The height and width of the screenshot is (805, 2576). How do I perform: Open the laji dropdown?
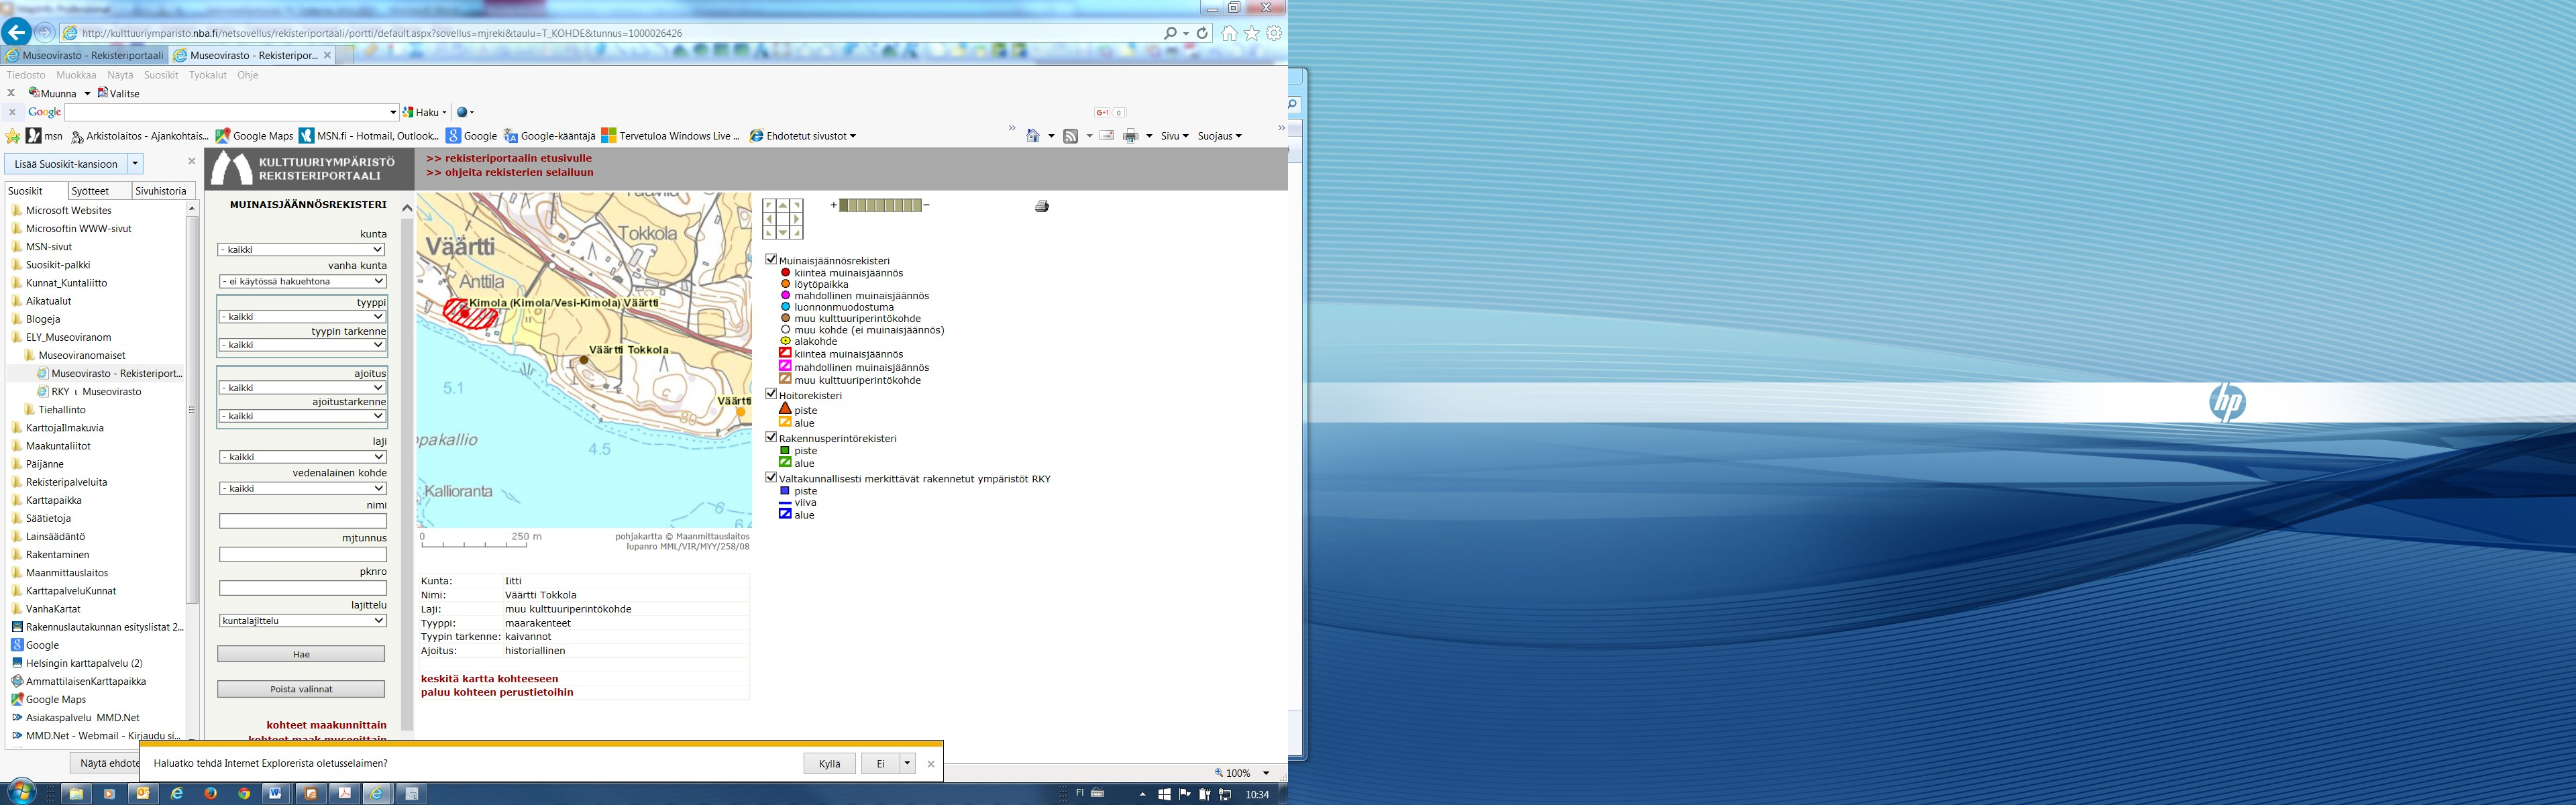coord(302,457)
